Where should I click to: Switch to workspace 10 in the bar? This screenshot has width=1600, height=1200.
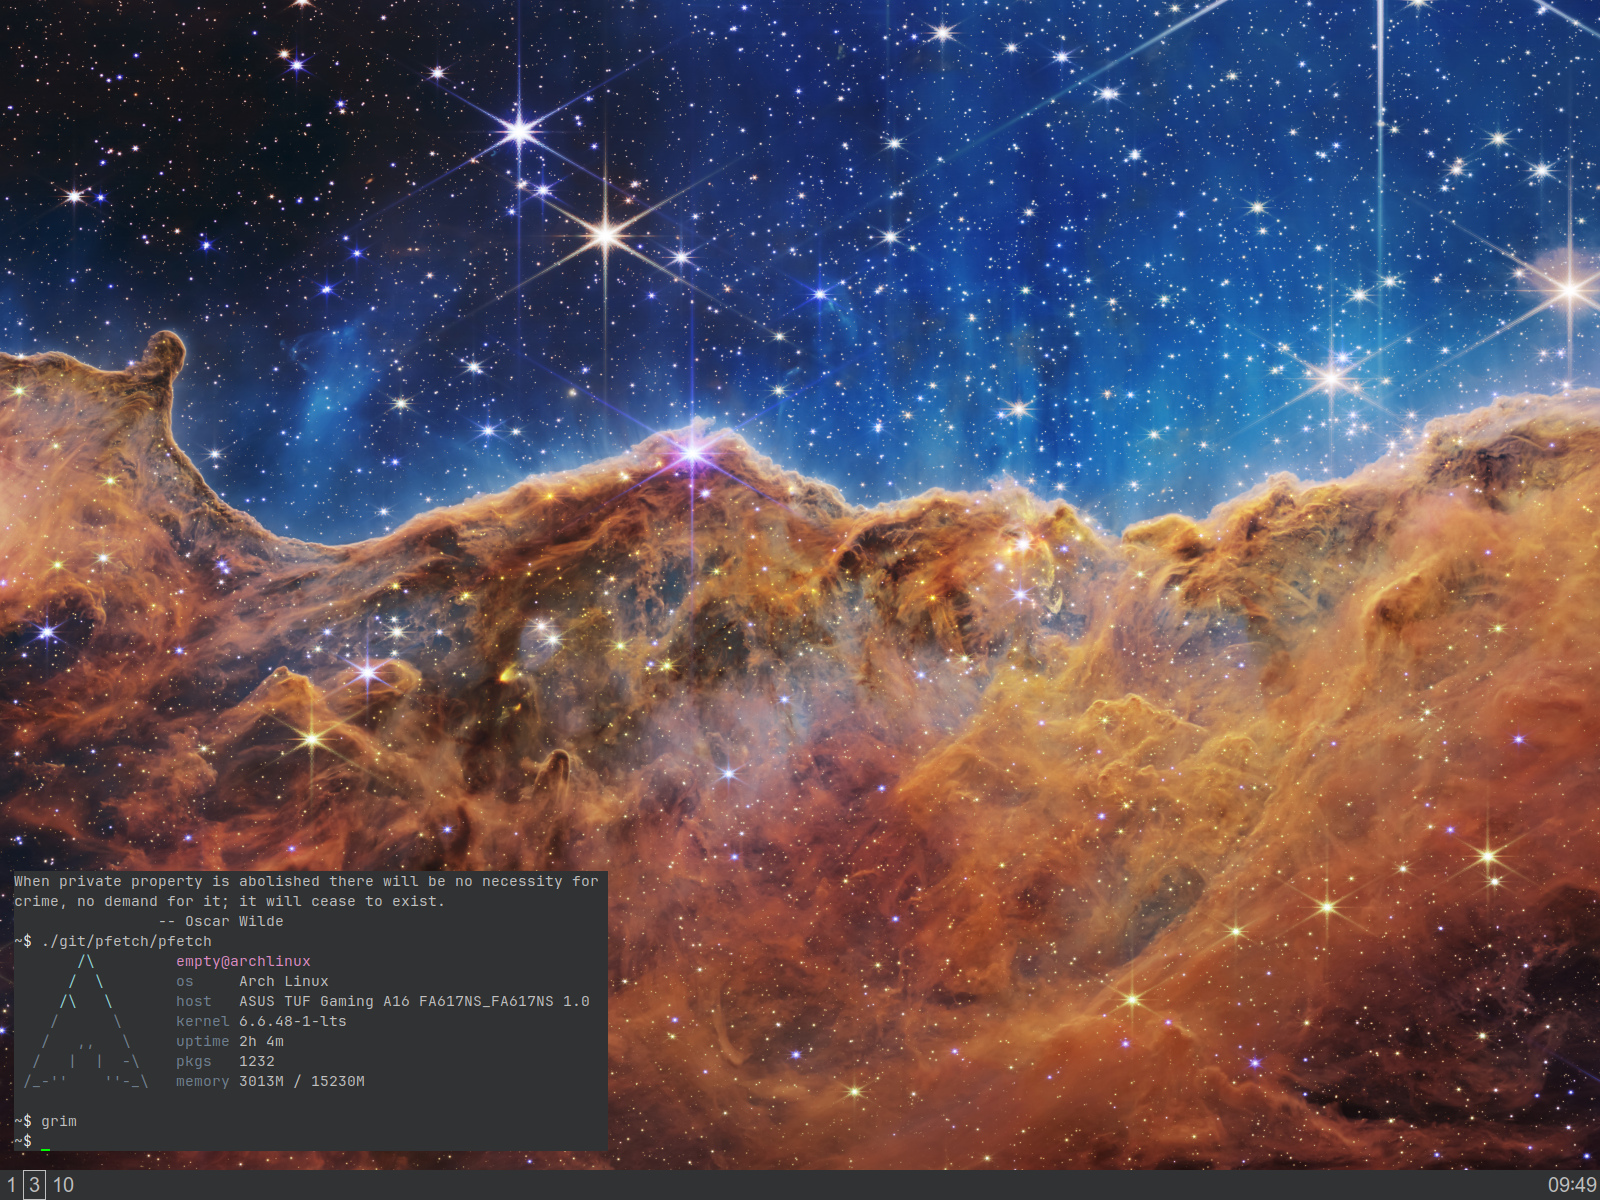click(63, 1185)
